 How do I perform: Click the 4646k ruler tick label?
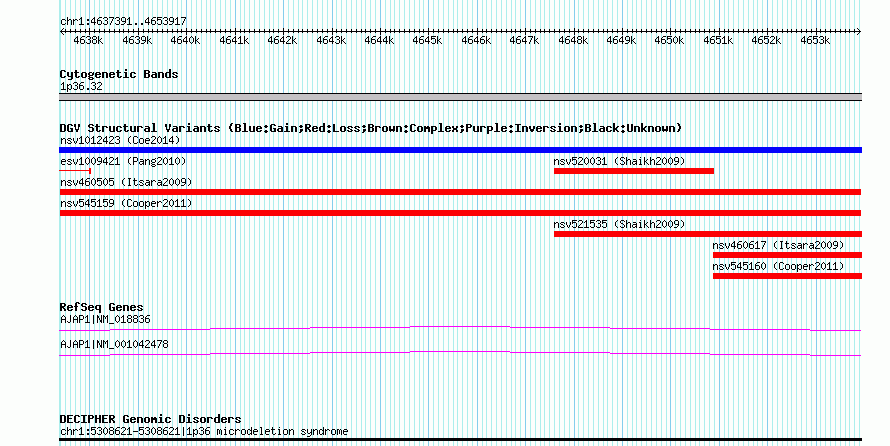(476, 41)
